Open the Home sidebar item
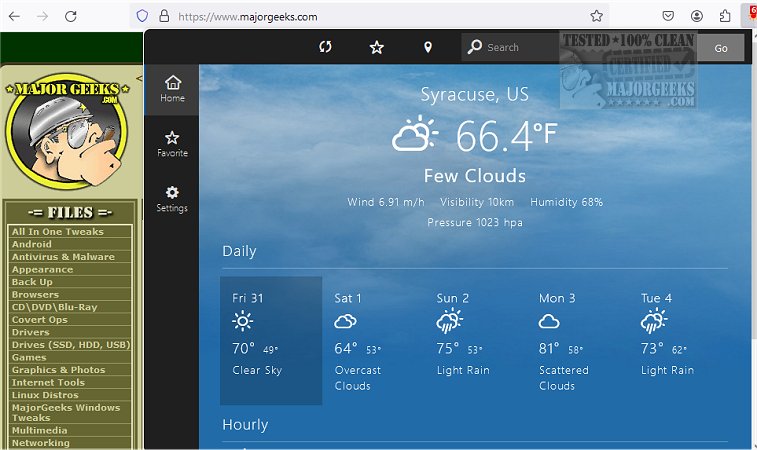The height and width of the screenshot is (450, 757). coord(172,88)
